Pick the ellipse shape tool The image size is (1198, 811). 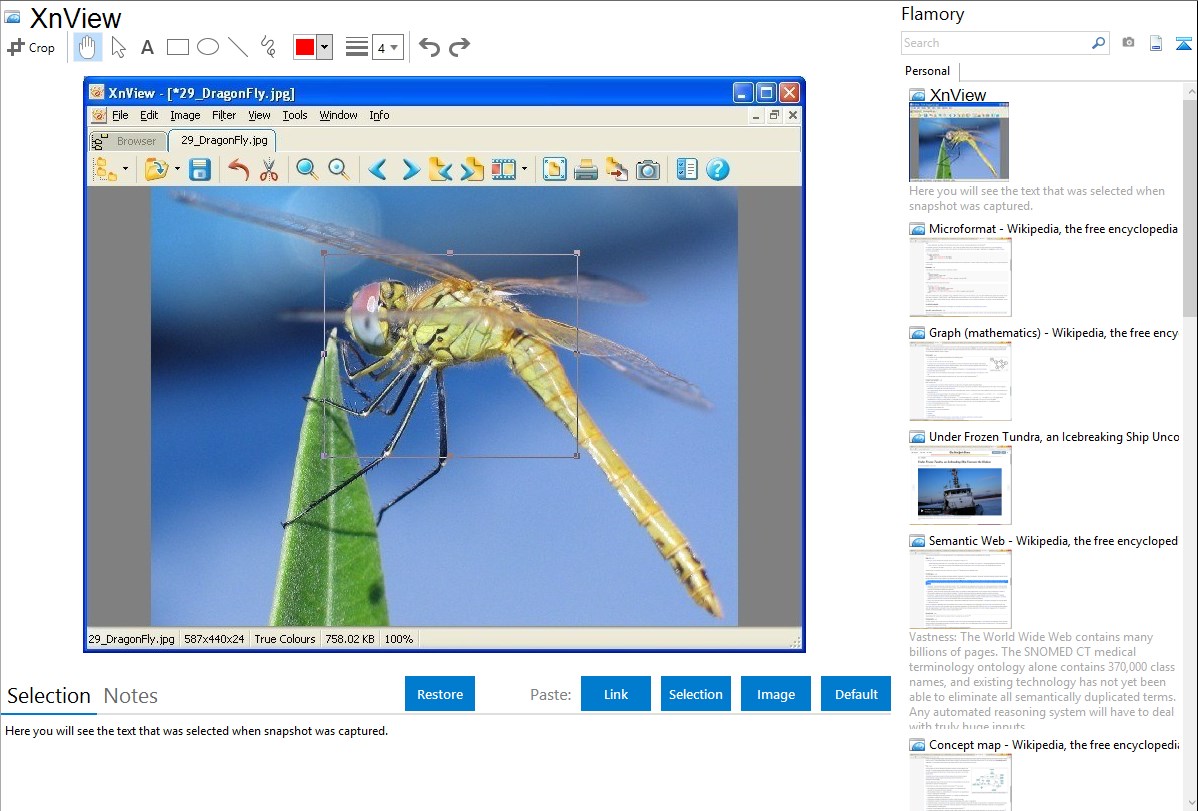208,47
